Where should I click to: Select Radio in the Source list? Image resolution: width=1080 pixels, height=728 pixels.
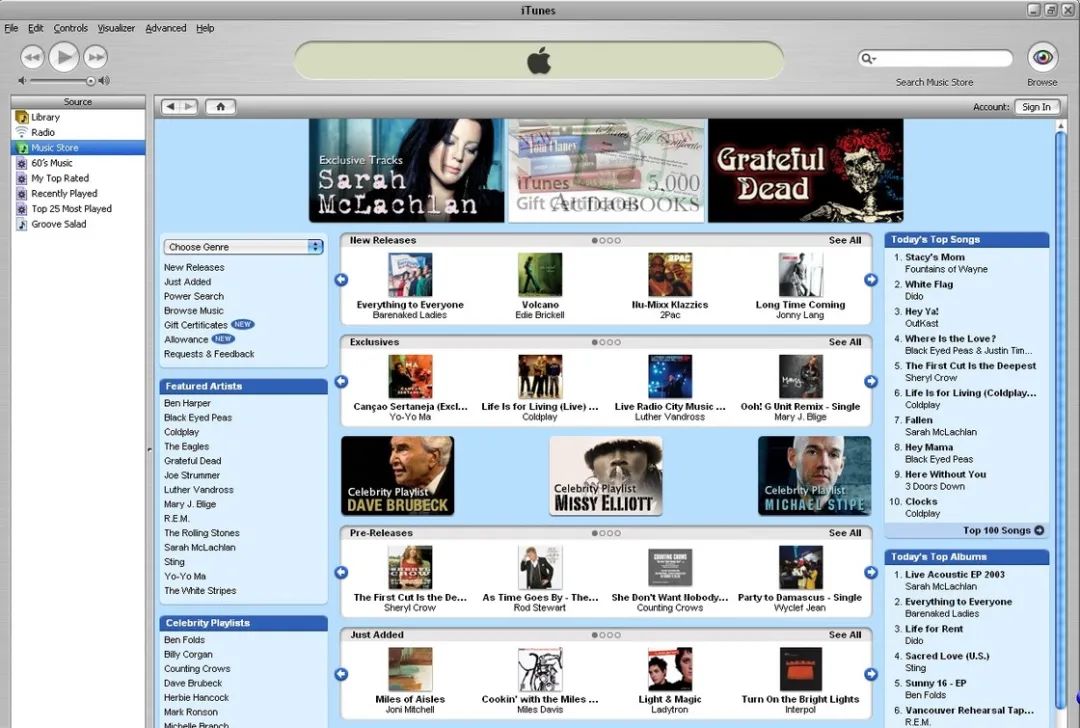point(43,132)
